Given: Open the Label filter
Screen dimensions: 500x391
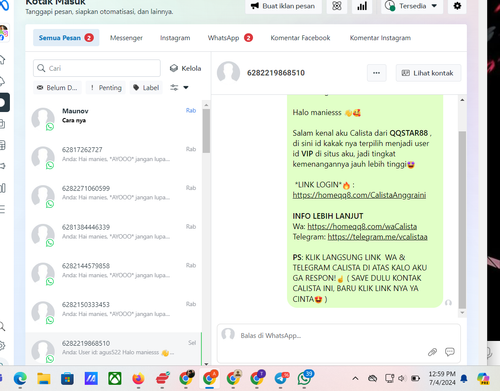Looking at the screenshot, I should point(146,88).
